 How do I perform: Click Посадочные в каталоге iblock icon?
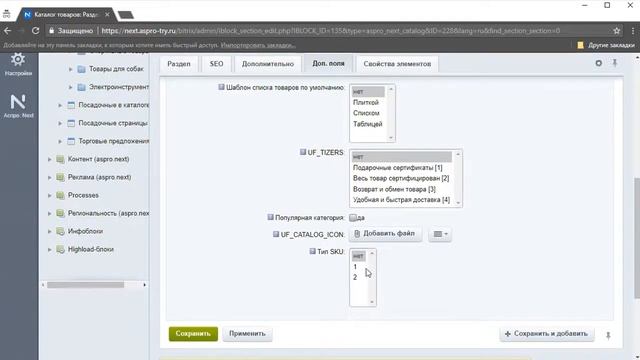(x=71, y=105)
